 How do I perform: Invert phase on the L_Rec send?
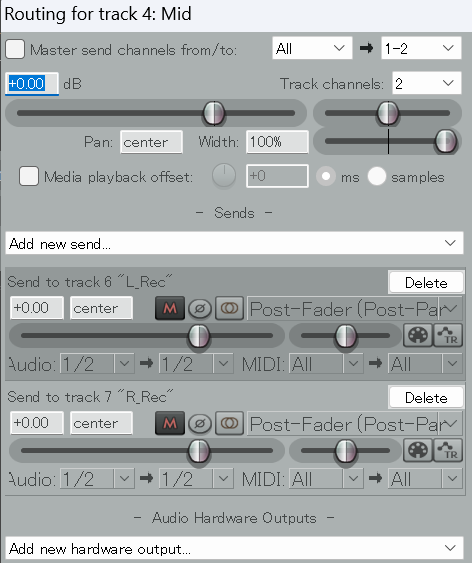(200, 308)
